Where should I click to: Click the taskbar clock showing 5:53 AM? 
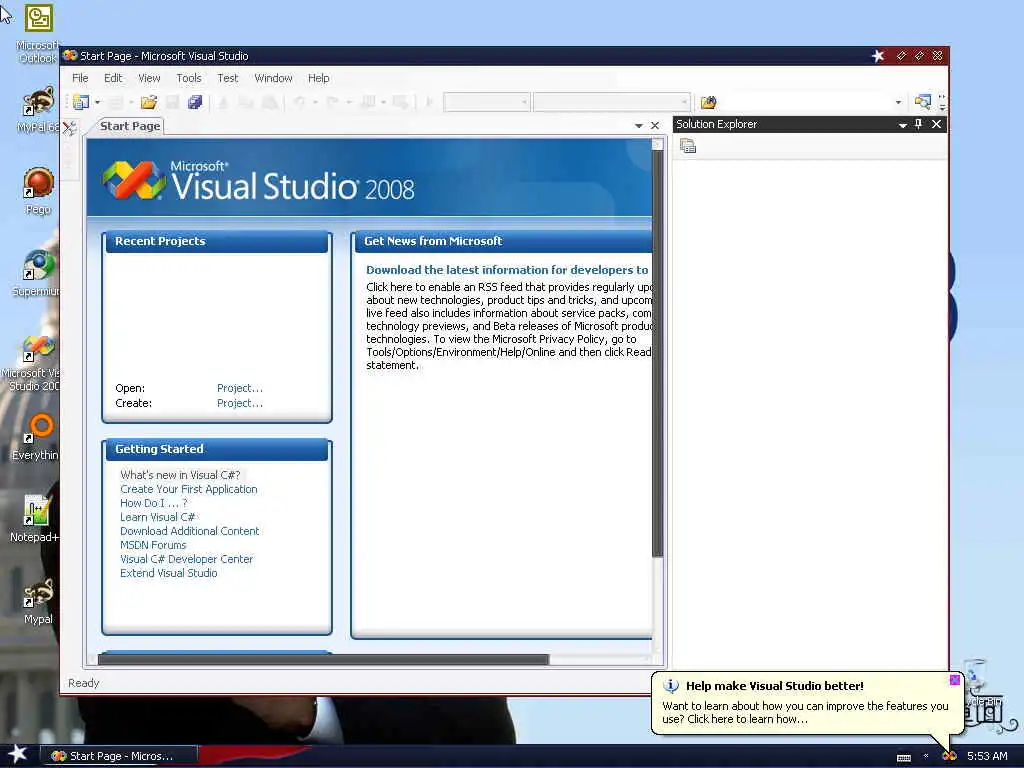(987, 756)
